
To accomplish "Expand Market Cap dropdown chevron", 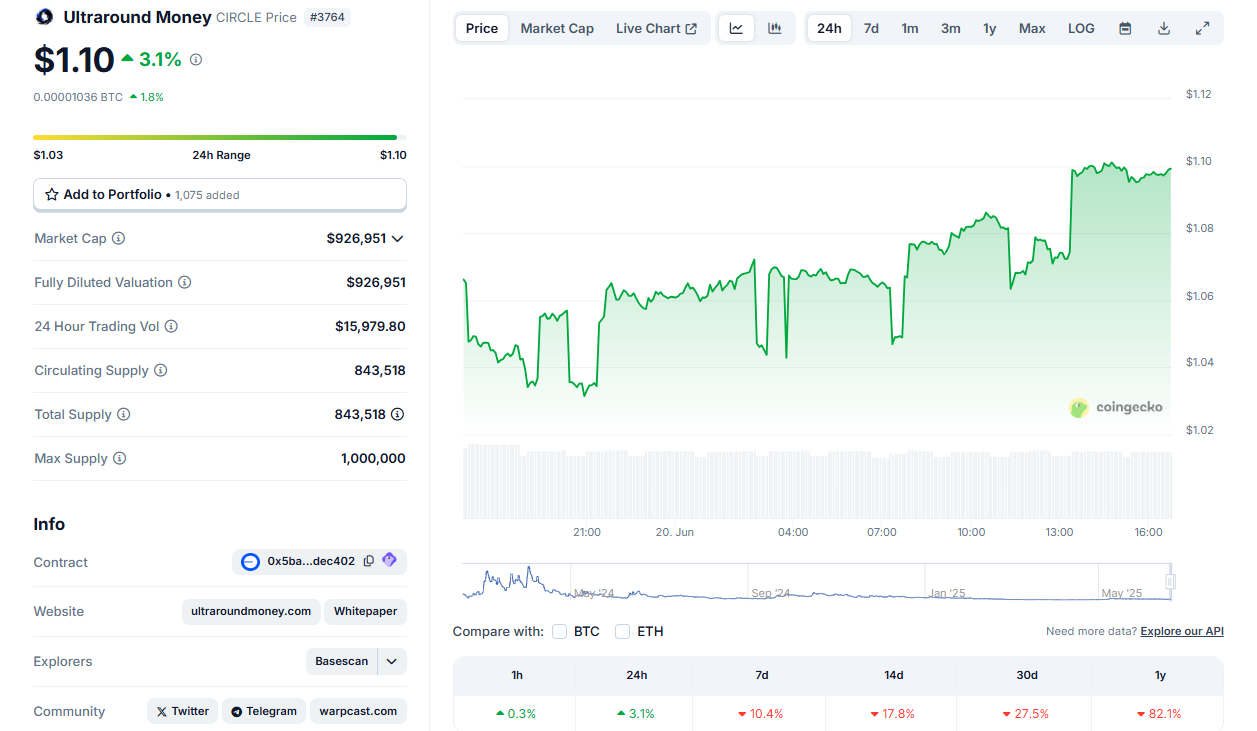I will 398,239.
